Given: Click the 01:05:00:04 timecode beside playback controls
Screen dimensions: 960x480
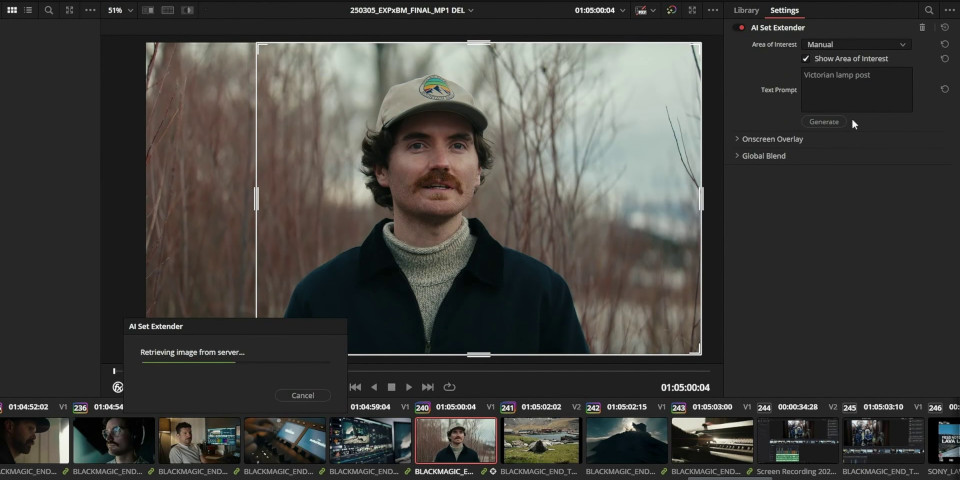Looking at the screenshot, I should pos(685,388).
